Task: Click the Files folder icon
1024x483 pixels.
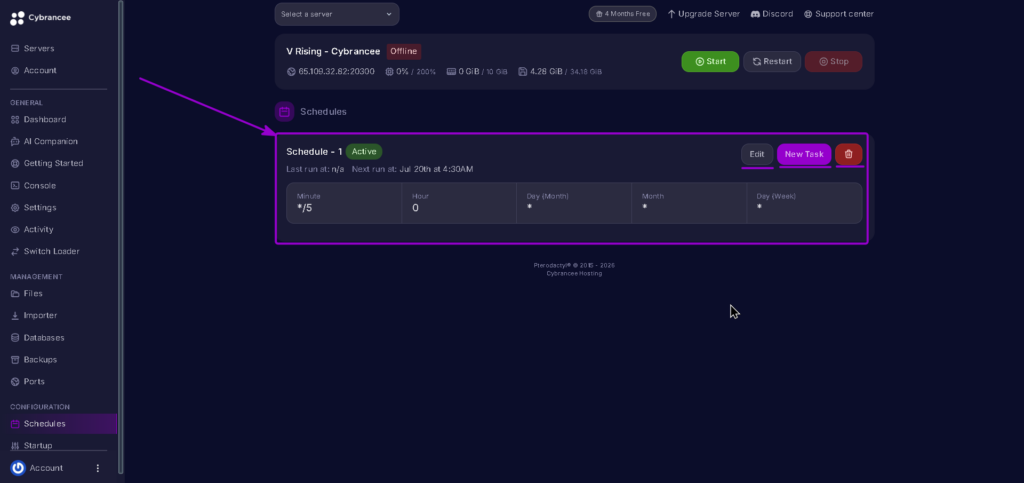Action: pos(16,294)
